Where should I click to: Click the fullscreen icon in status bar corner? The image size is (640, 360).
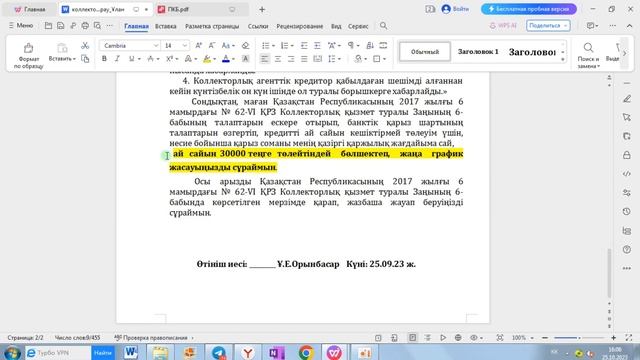(x=629, y=338)
